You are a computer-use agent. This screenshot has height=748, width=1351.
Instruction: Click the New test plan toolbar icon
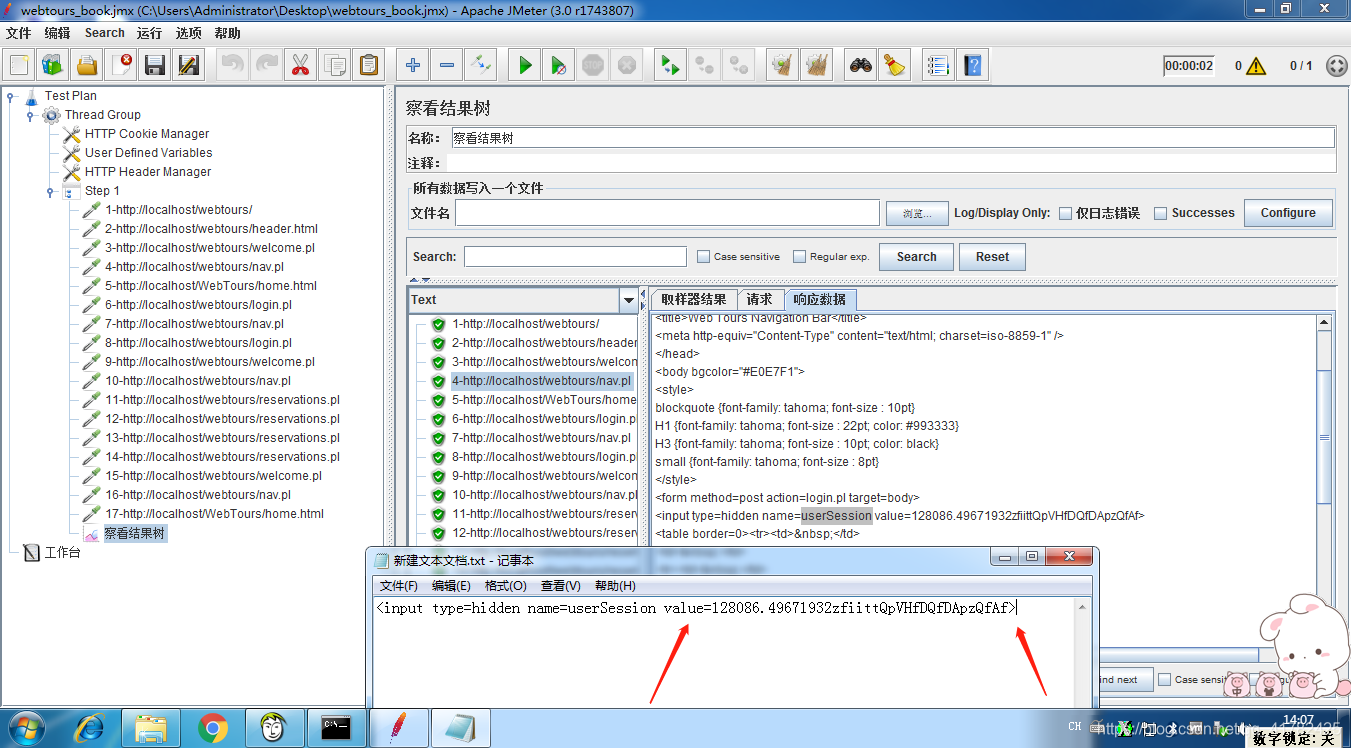click(x=19, y=66)
